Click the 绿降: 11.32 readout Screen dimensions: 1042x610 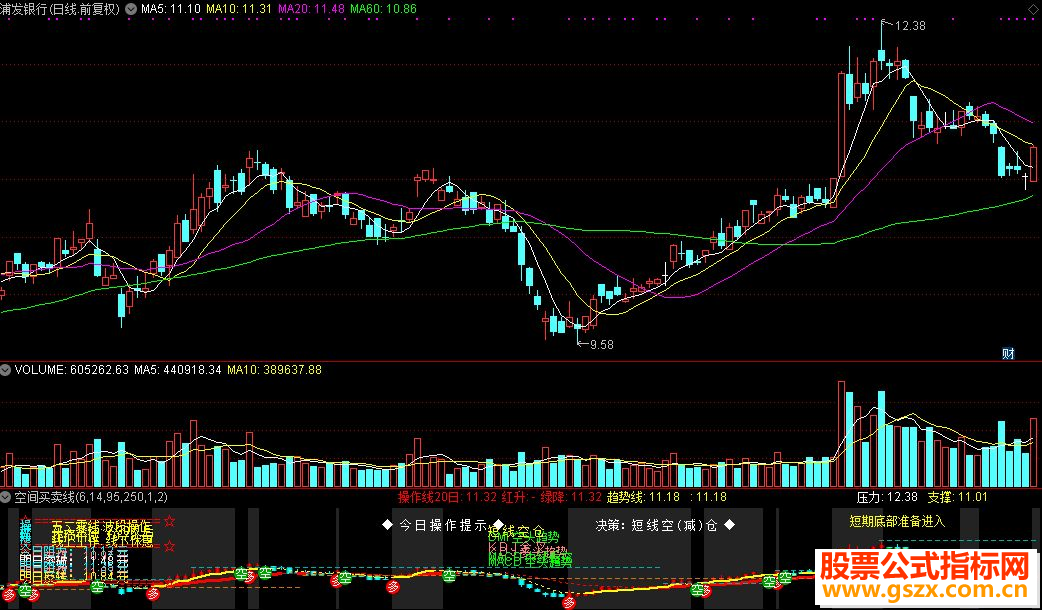point(571,496)
